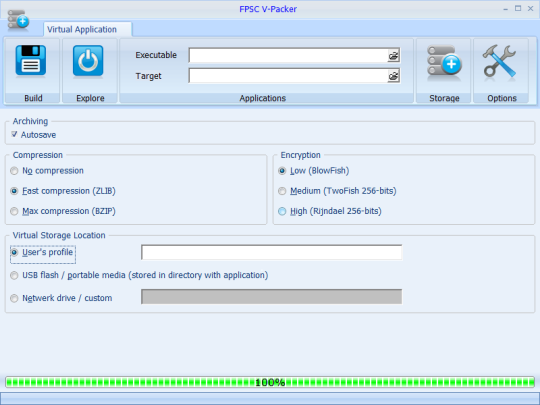Click the Applications group label
The width and height of the screenshot is (540, 405).
(263, 98)
